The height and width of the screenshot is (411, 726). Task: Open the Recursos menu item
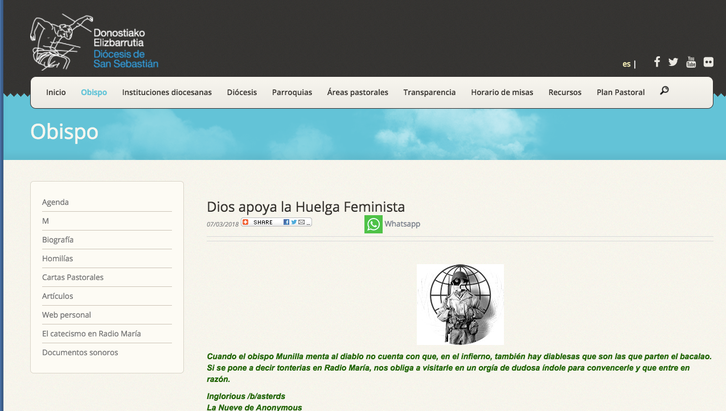pyautogui.click(x=565, y=92)
